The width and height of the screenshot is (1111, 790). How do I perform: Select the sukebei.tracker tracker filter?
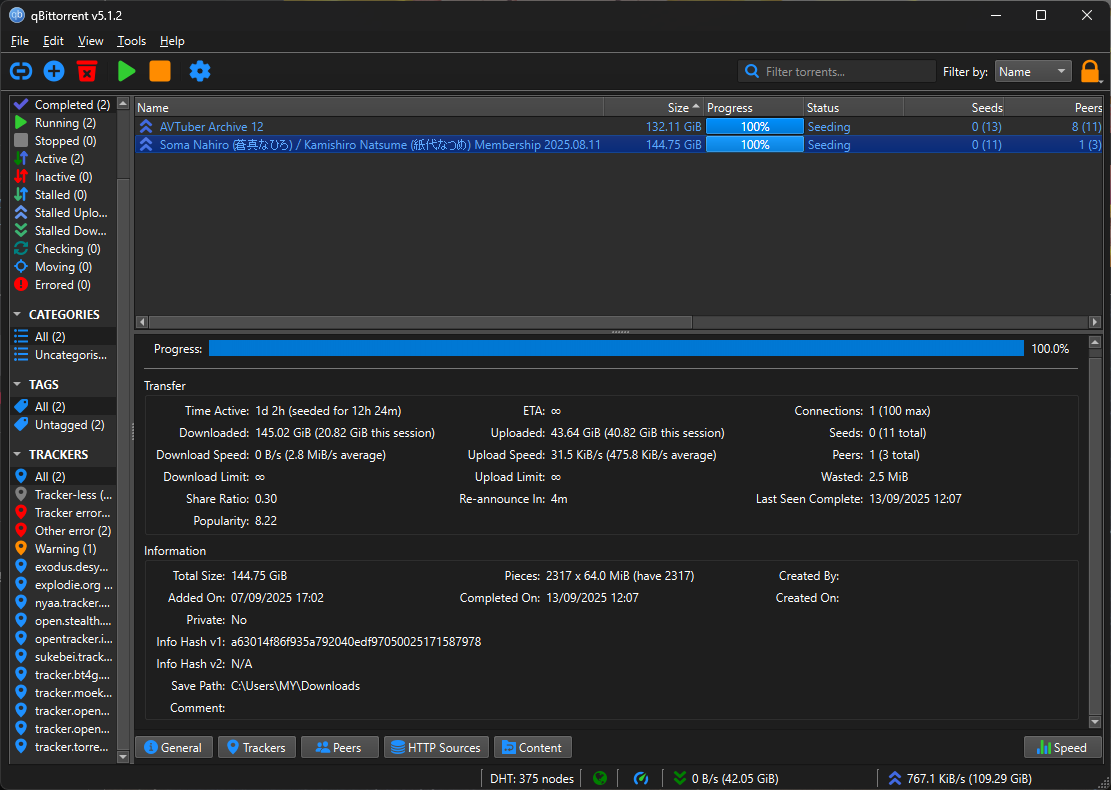point(63,657)
